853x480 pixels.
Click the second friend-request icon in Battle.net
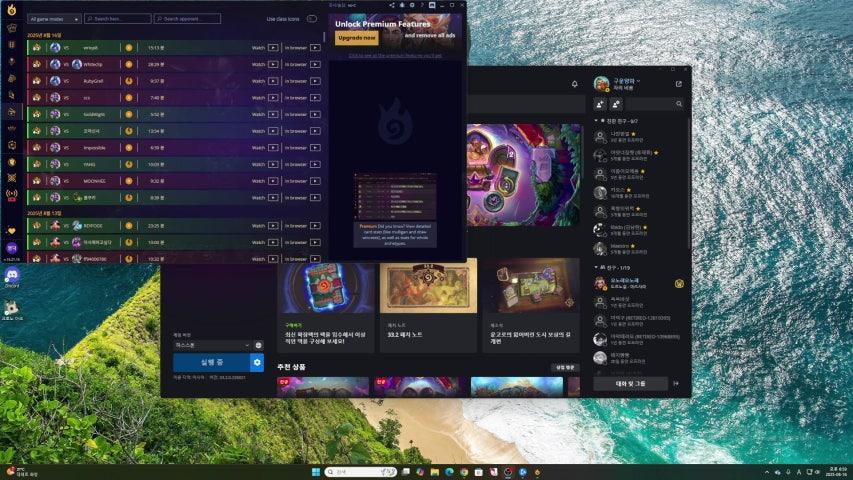pyautogui.click(x=616, y=103)
